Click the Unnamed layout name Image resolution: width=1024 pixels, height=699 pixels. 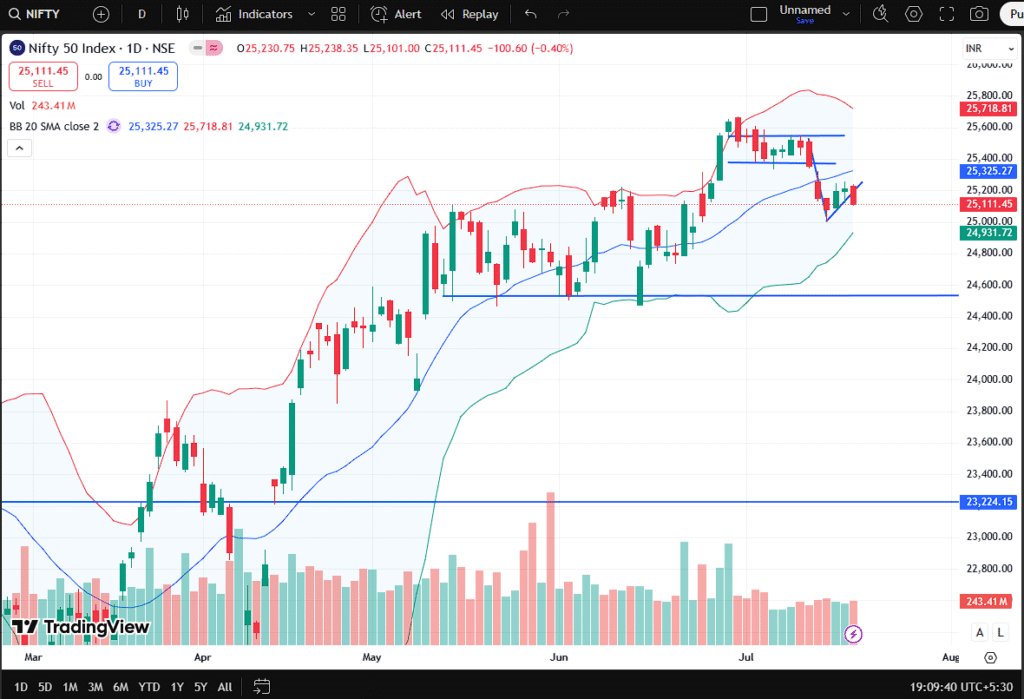805,10
